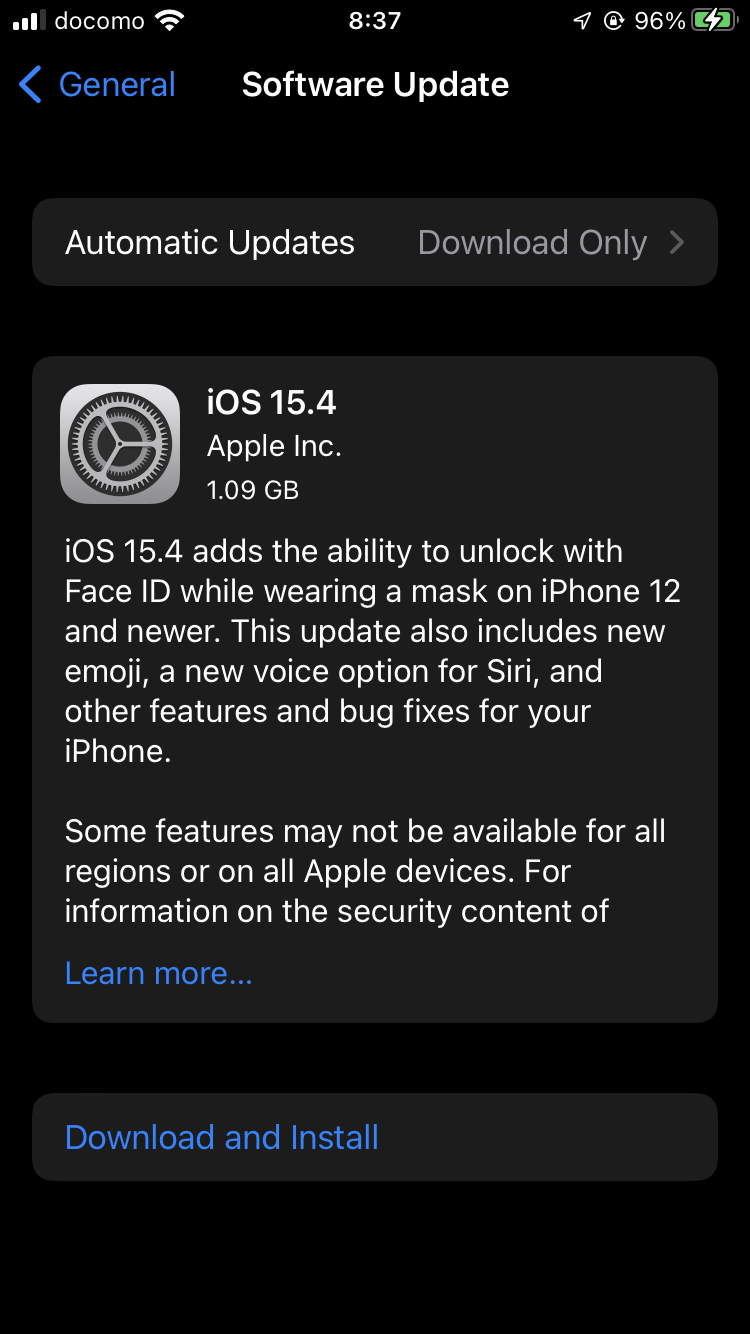750x1334 pixels.
Task: Tap the Download Only value
Action: point(532,242)
